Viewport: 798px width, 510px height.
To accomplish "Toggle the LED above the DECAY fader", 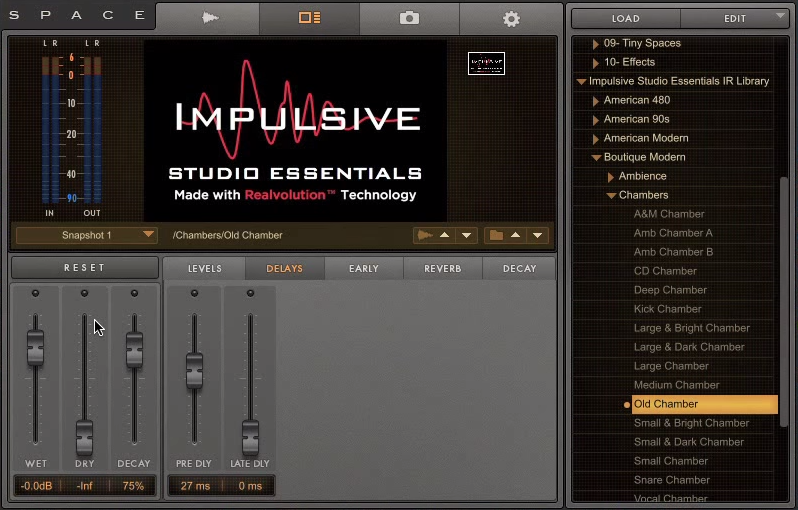I will click(x=134, y=293).
